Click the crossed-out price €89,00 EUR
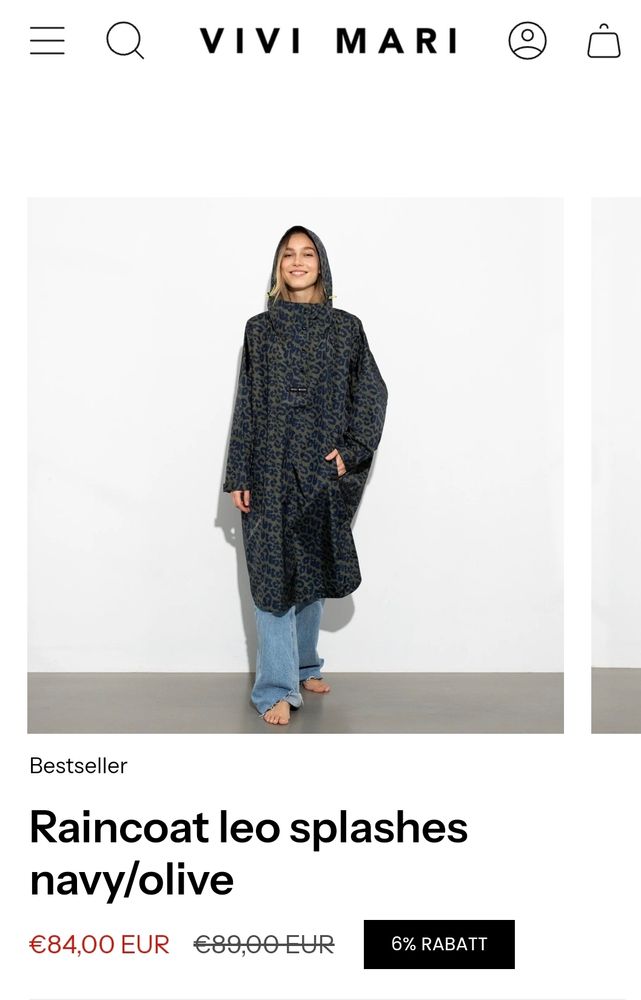Viewport: 641px width, 1000px height. (x=264, y=945)
